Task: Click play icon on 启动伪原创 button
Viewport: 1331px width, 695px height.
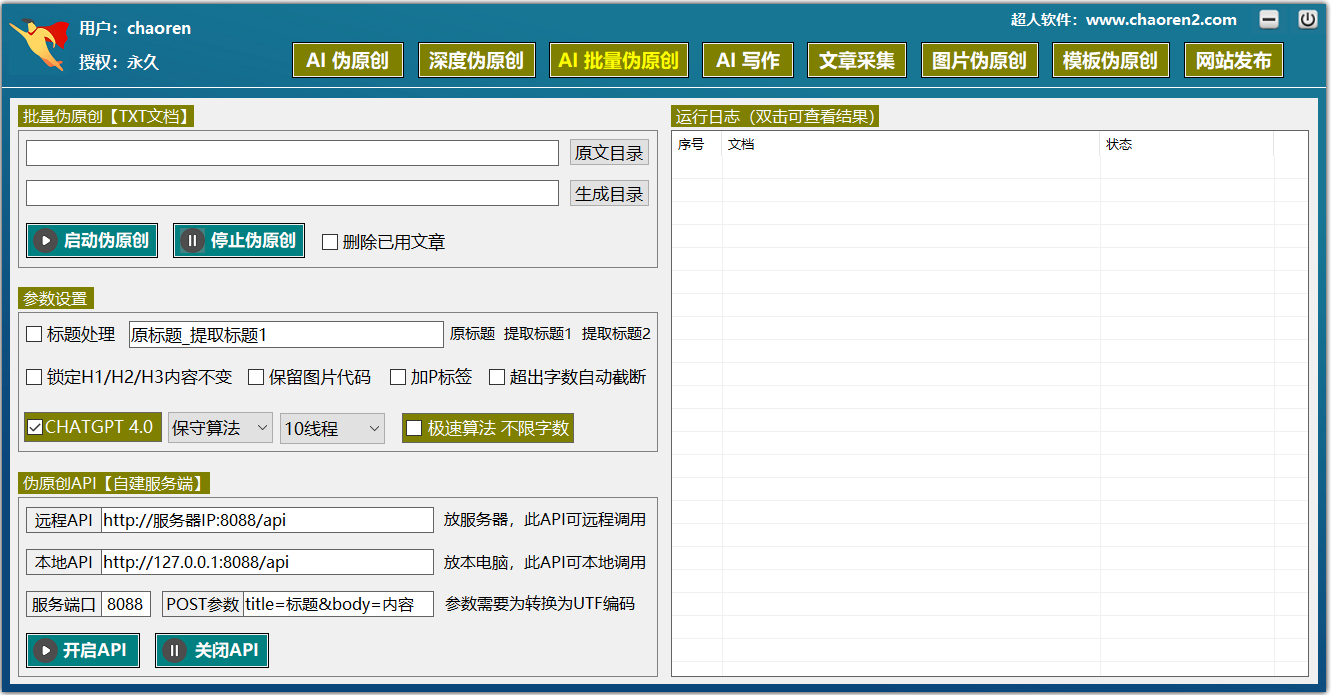Action: (45, 241)
